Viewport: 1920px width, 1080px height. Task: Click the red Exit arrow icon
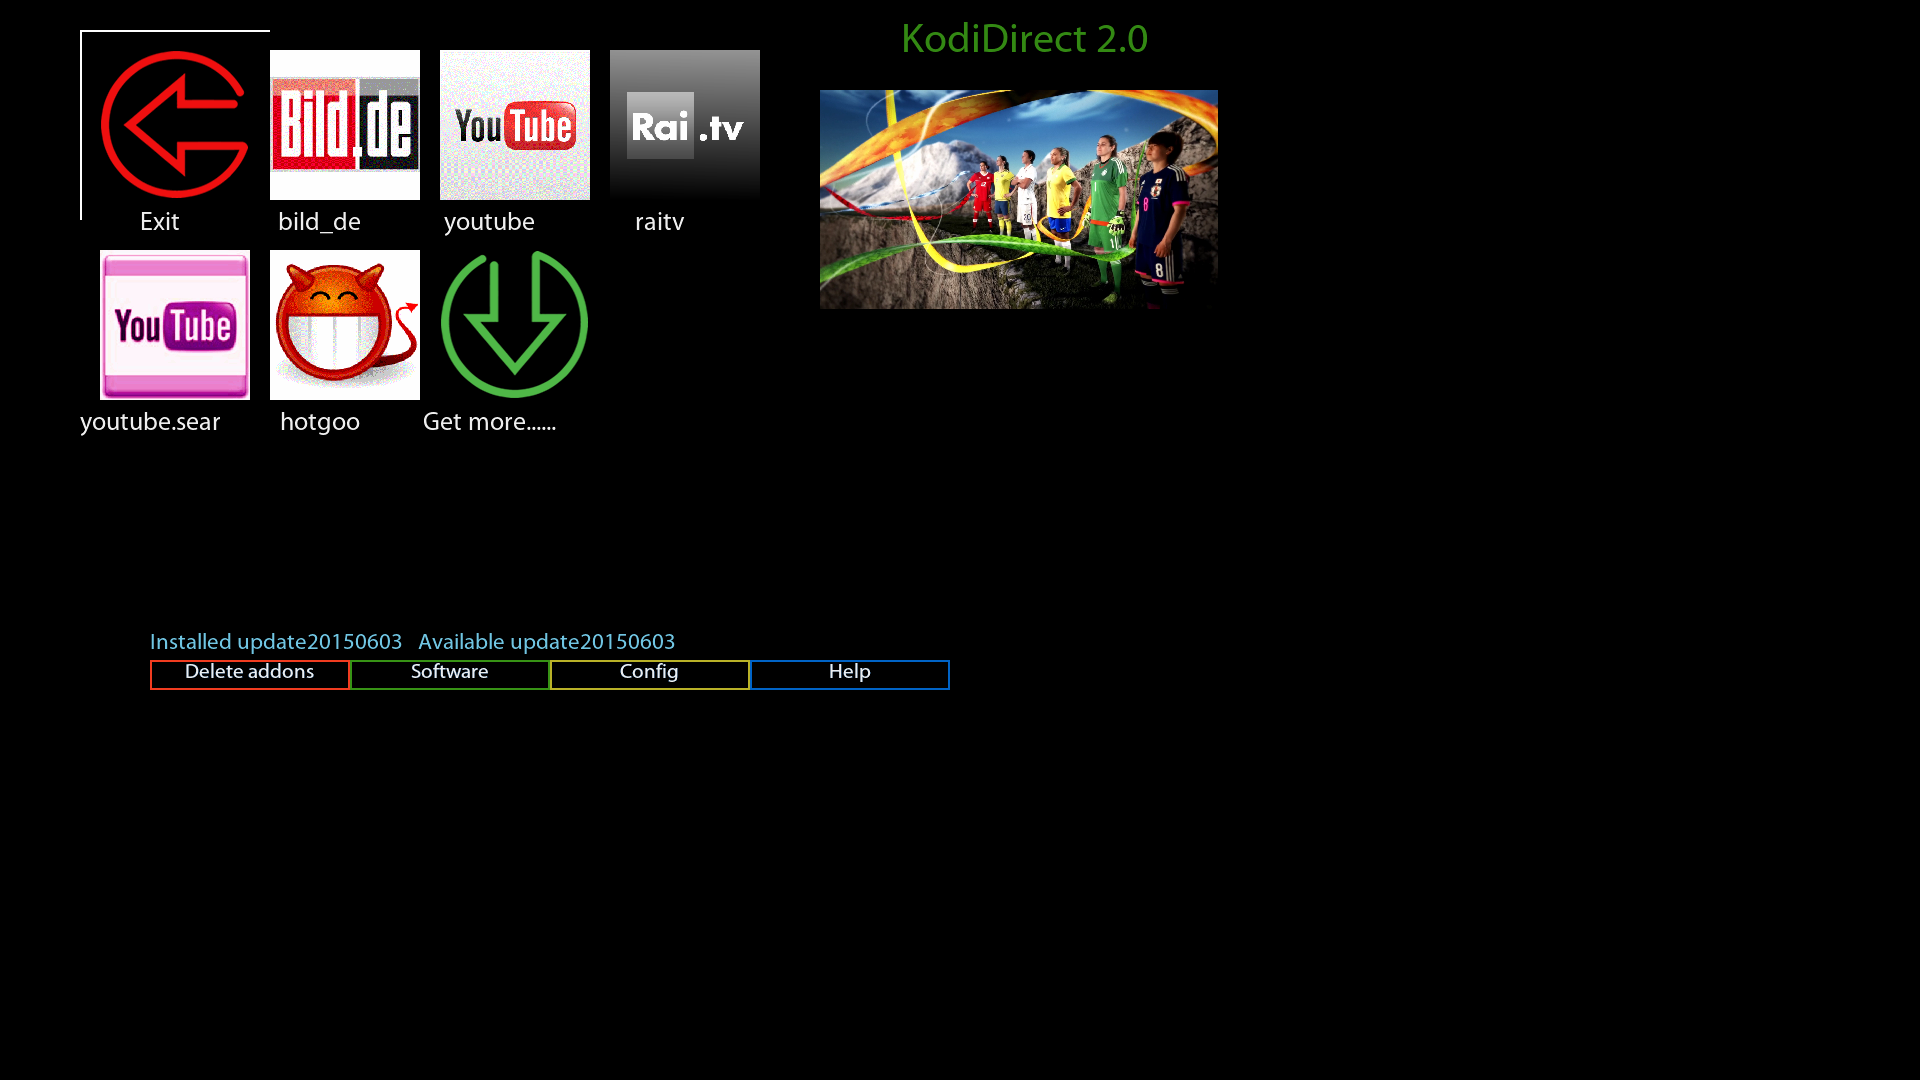click(174, 125)
